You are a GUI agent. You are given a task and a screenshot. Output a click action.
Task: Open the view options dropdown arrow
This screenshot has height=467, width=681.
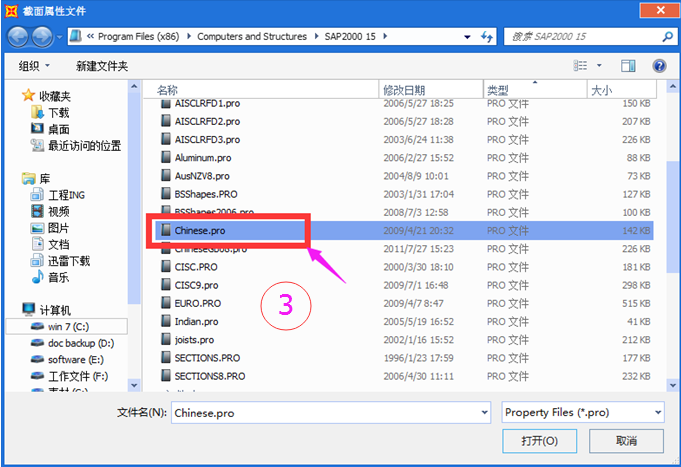pyautogui.click(x=598, y=66)
